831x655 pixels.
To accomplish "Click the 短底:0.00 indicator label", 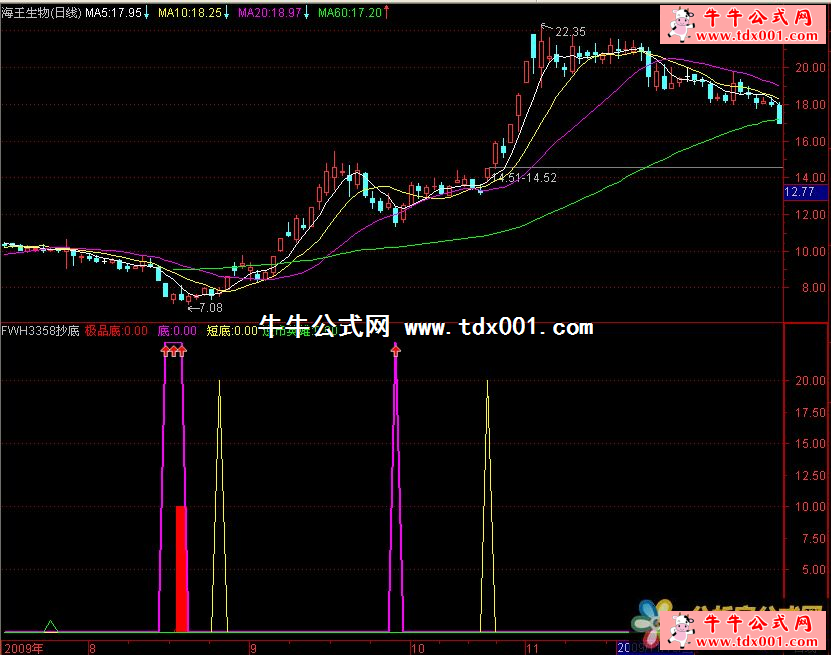I will (x=231, y=330).
